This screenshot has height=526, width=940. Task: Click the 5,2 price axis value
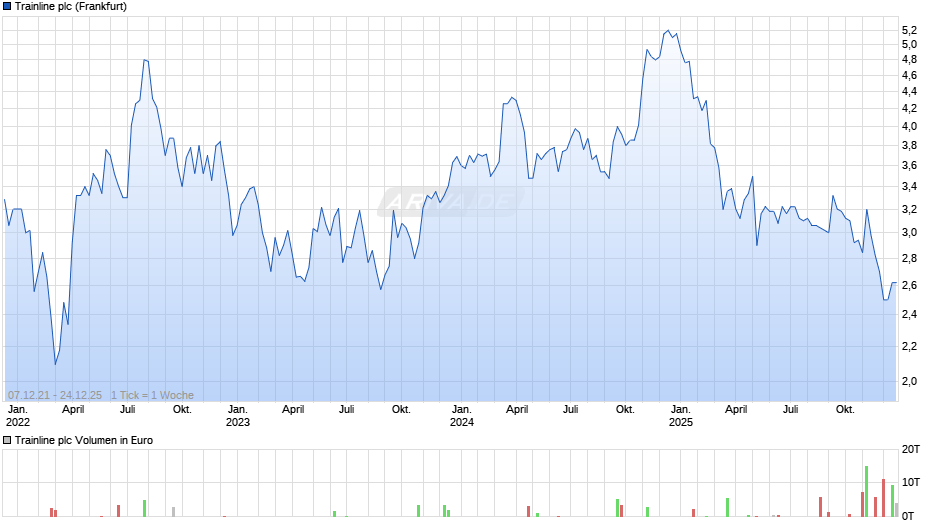click(909, 31)
